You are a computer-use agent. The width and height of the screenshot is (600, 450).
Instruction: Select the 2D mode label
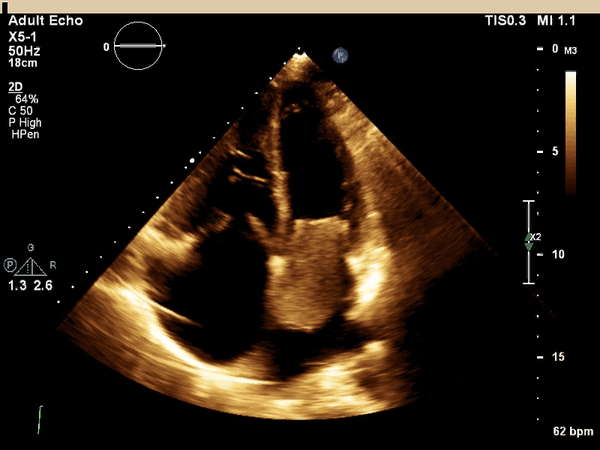point(15,87)
